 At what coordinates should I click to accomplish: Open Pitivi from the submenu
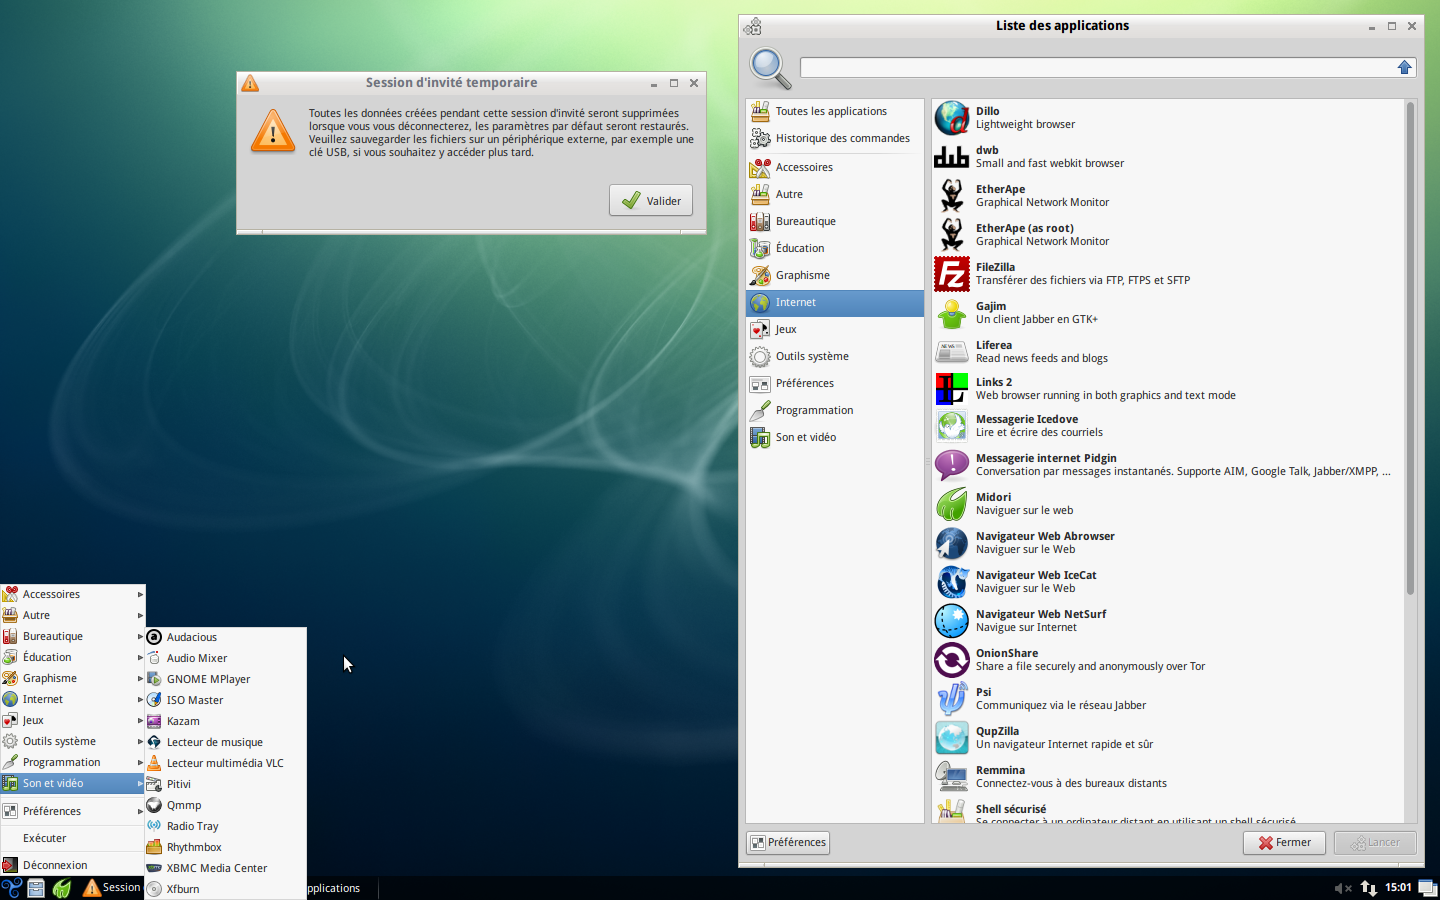click(225, 784)
